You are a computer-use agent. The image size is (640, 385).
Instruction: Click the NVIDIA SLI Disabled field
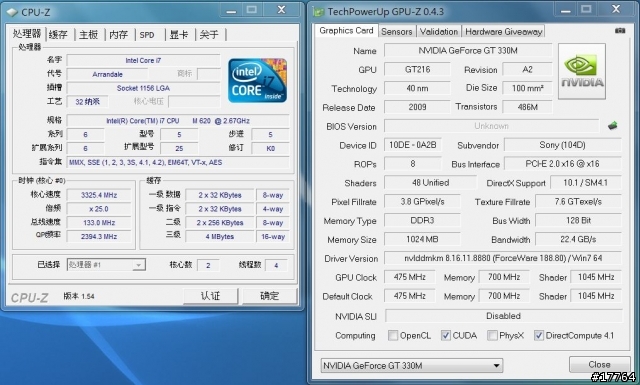click(504, 316)
